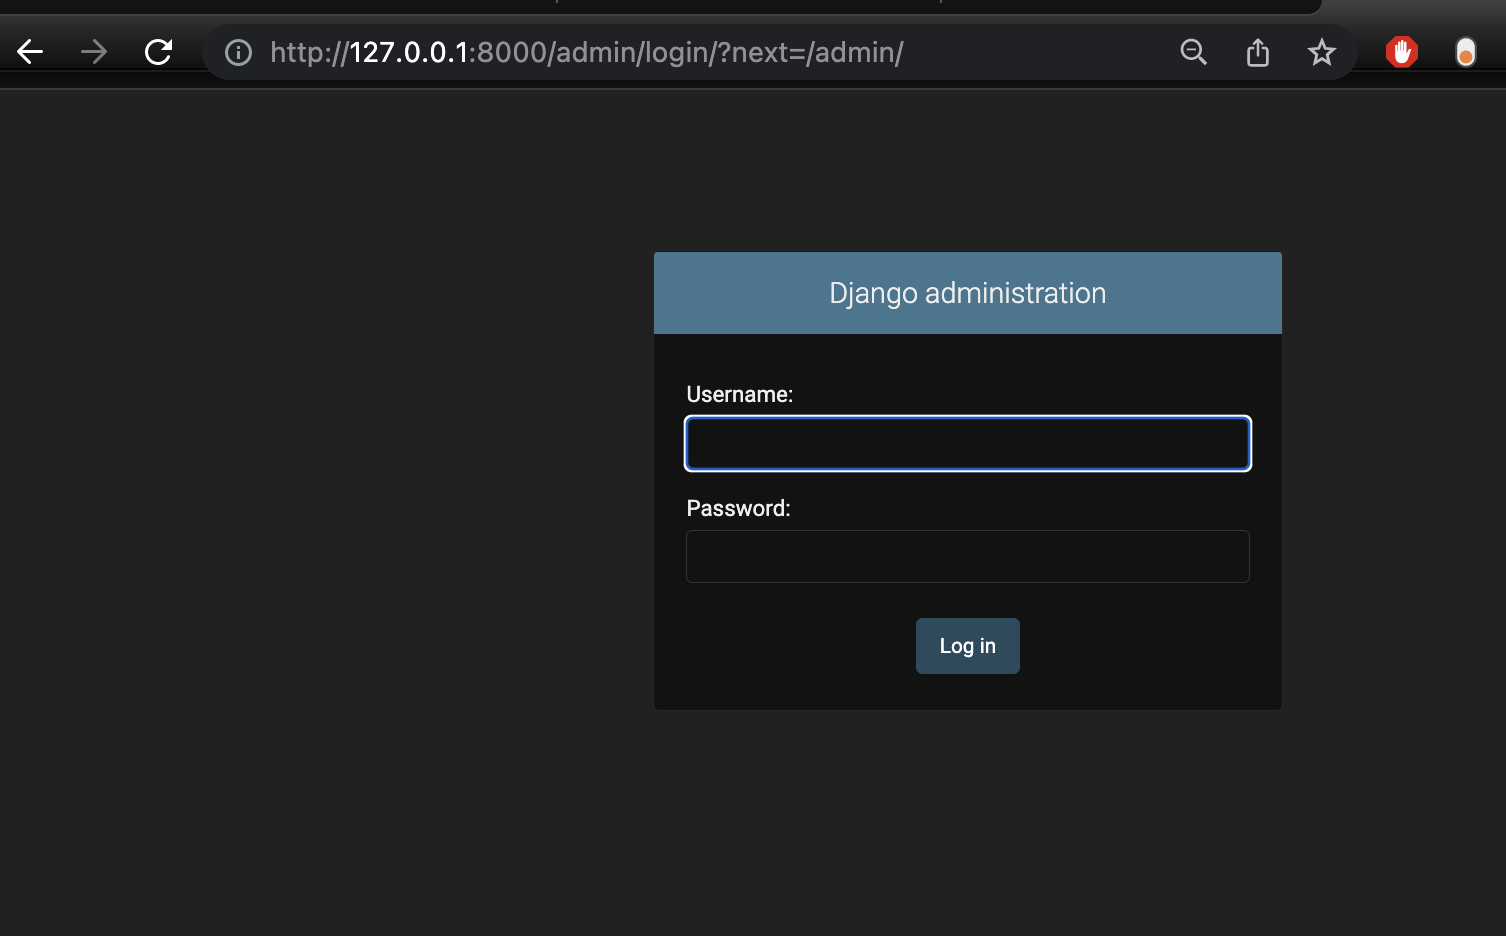Go back to the previous page
This screenshot has width=1506, height=936.
[x=30, y=52]
